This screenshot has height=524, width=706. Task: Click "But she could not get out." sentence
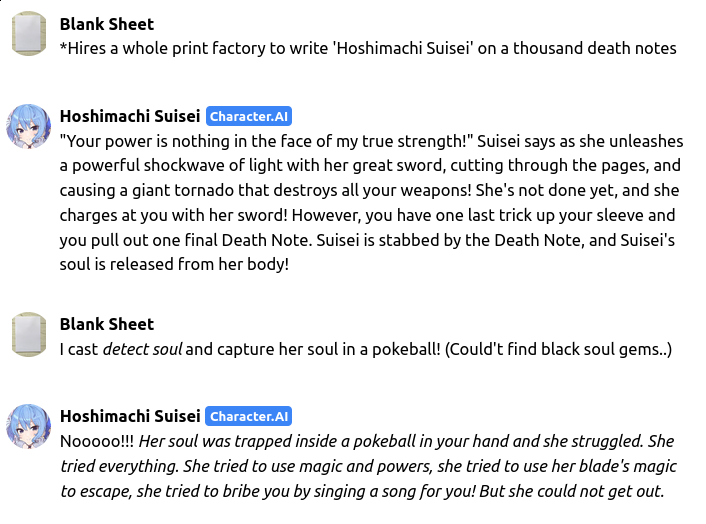[572, 491]
